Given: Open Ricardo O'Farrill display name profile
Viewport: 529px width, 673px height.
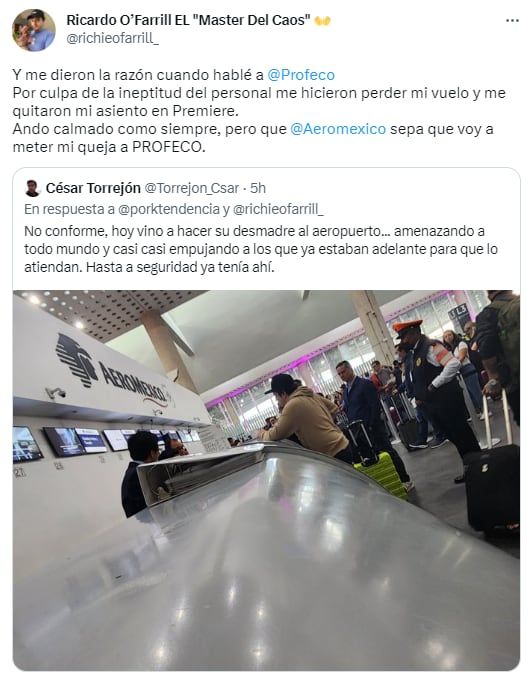Looking at the screenshot, I should point(188,20).
